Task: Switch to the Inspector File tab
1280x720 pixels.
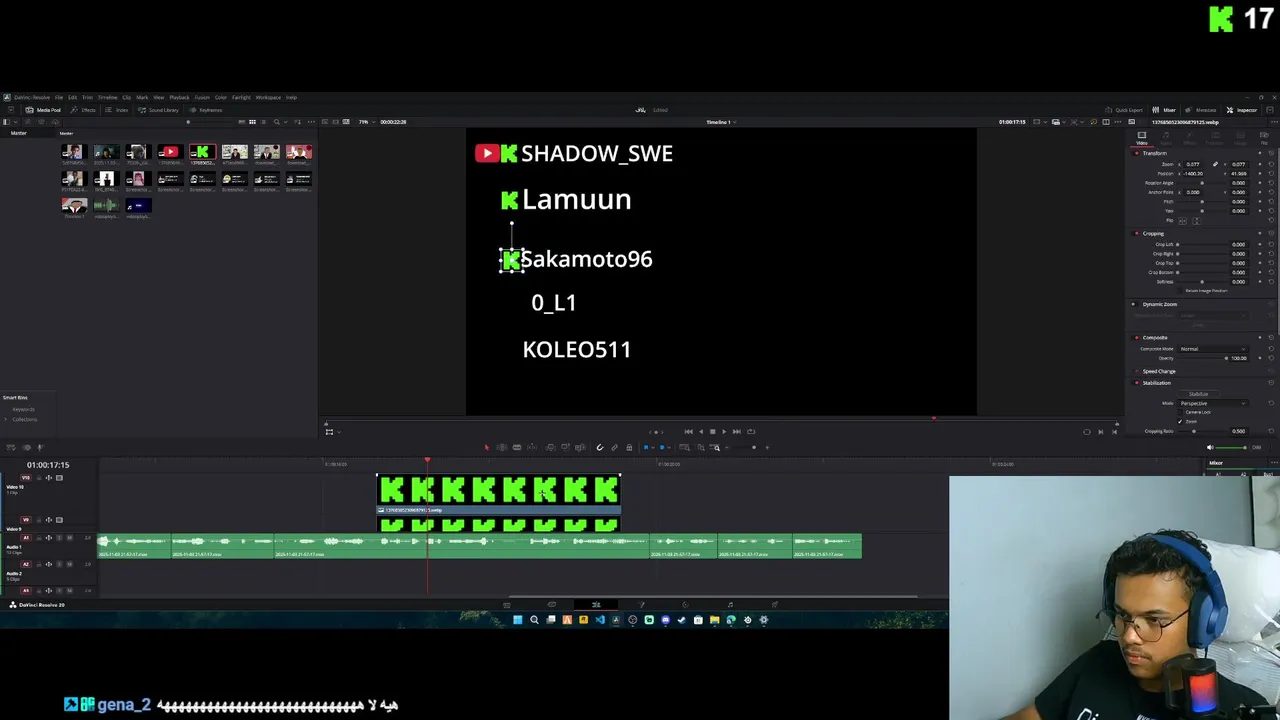Action: pos(1264,139)
